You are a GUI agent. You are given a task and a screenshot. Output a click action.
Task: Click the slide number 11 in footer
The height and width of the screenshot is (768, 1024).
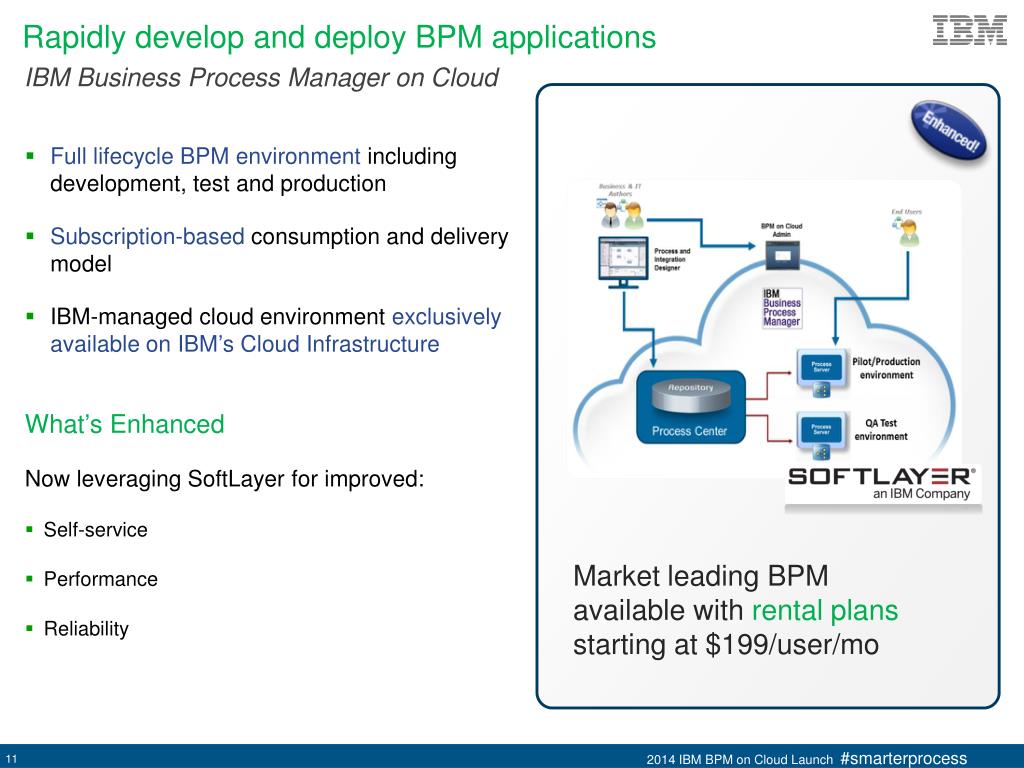click(x=11, y=760)
